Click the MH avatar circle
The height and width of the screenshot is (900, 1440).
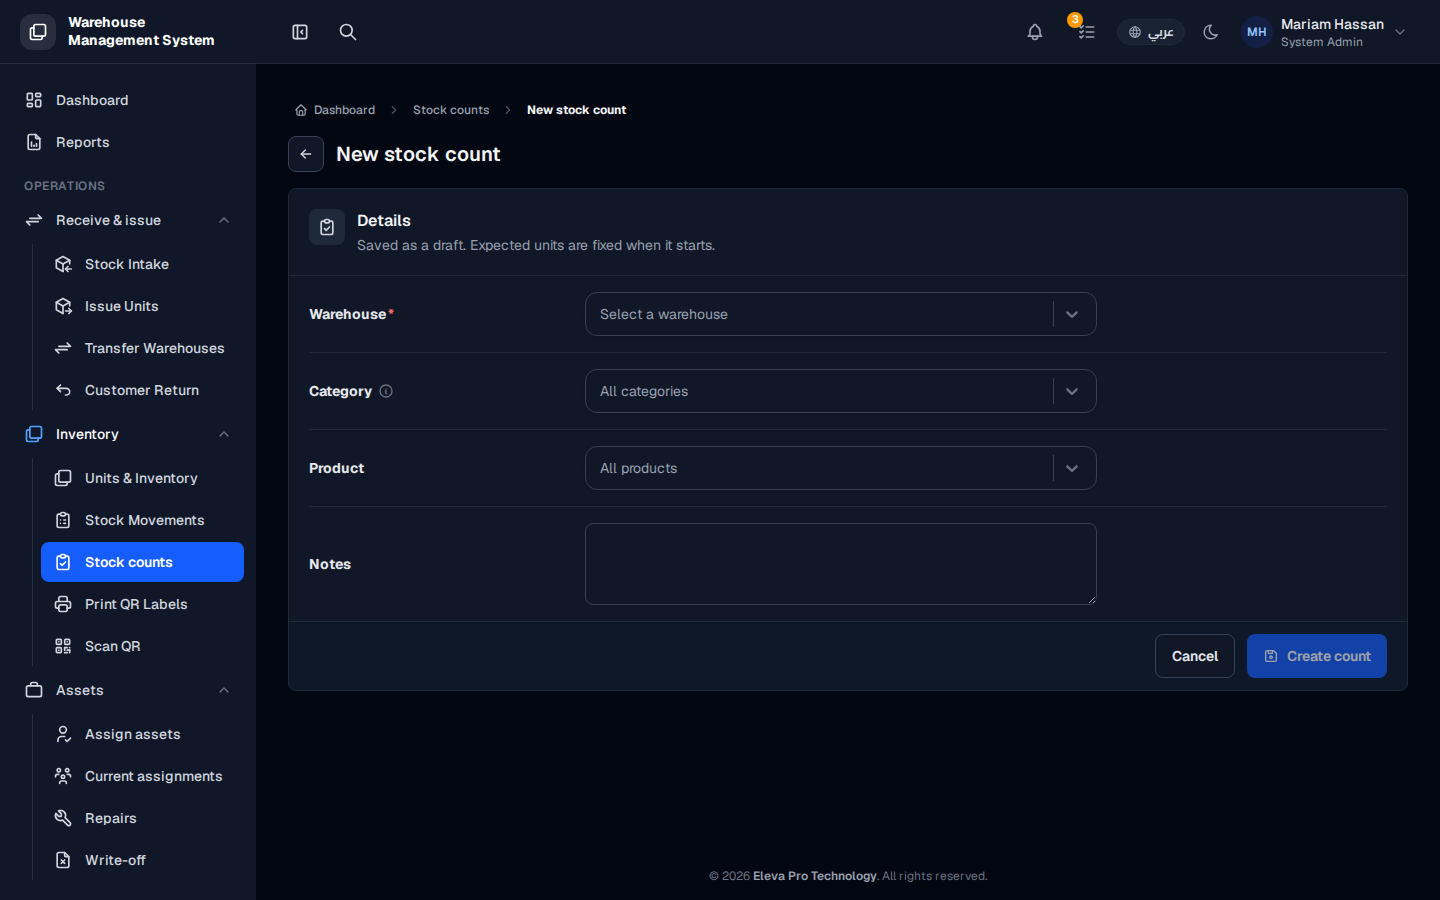[1257, 32]
